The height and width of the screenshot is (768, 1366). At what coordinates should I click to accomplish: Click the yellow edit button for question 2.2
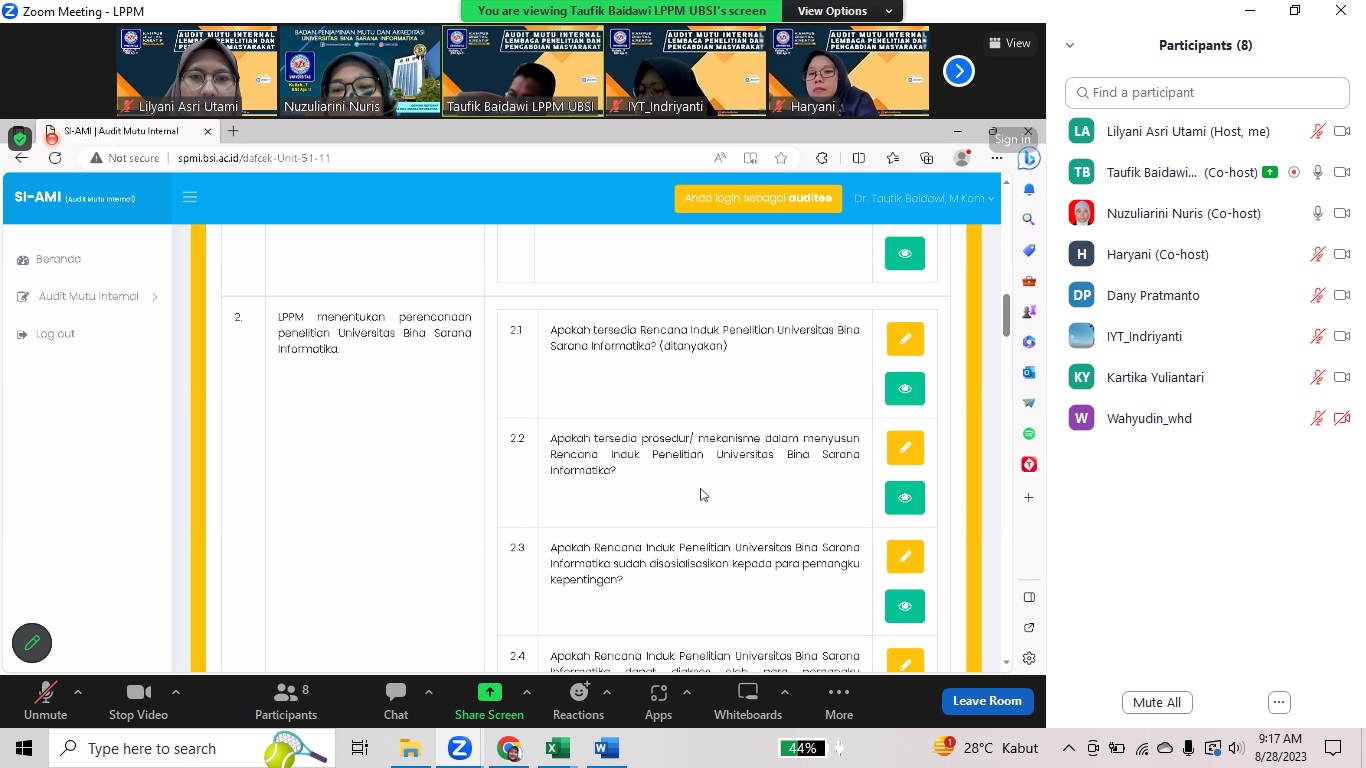click(905, 448)
